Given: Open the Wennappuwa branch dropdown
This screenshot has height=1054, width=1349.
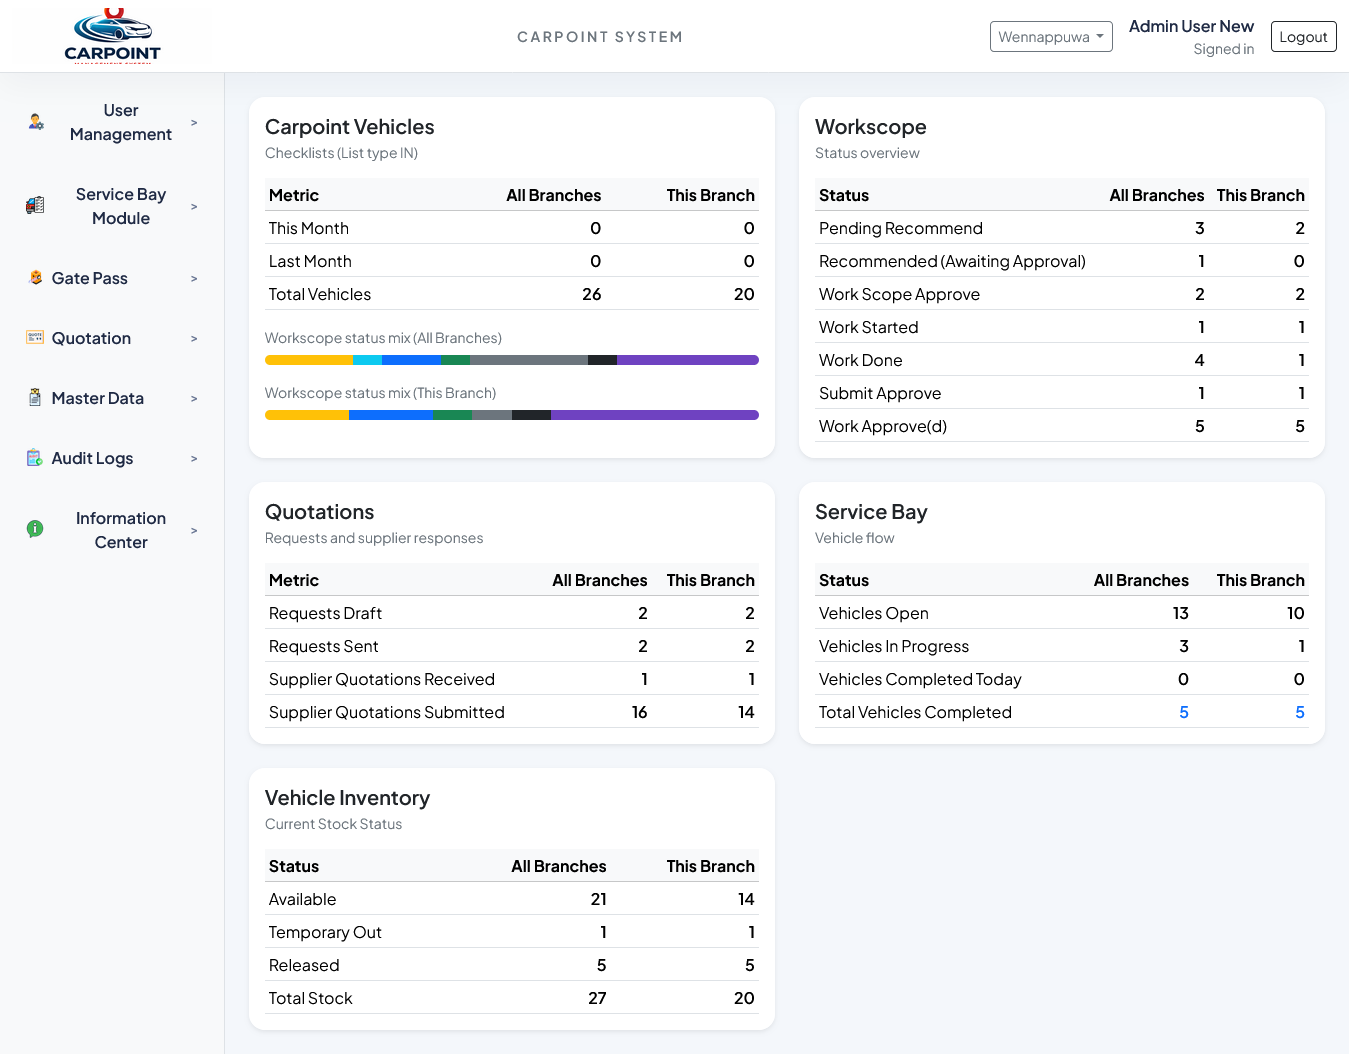Looking at the screenshot, I should pyautogui.click(x=1050, y=37).
